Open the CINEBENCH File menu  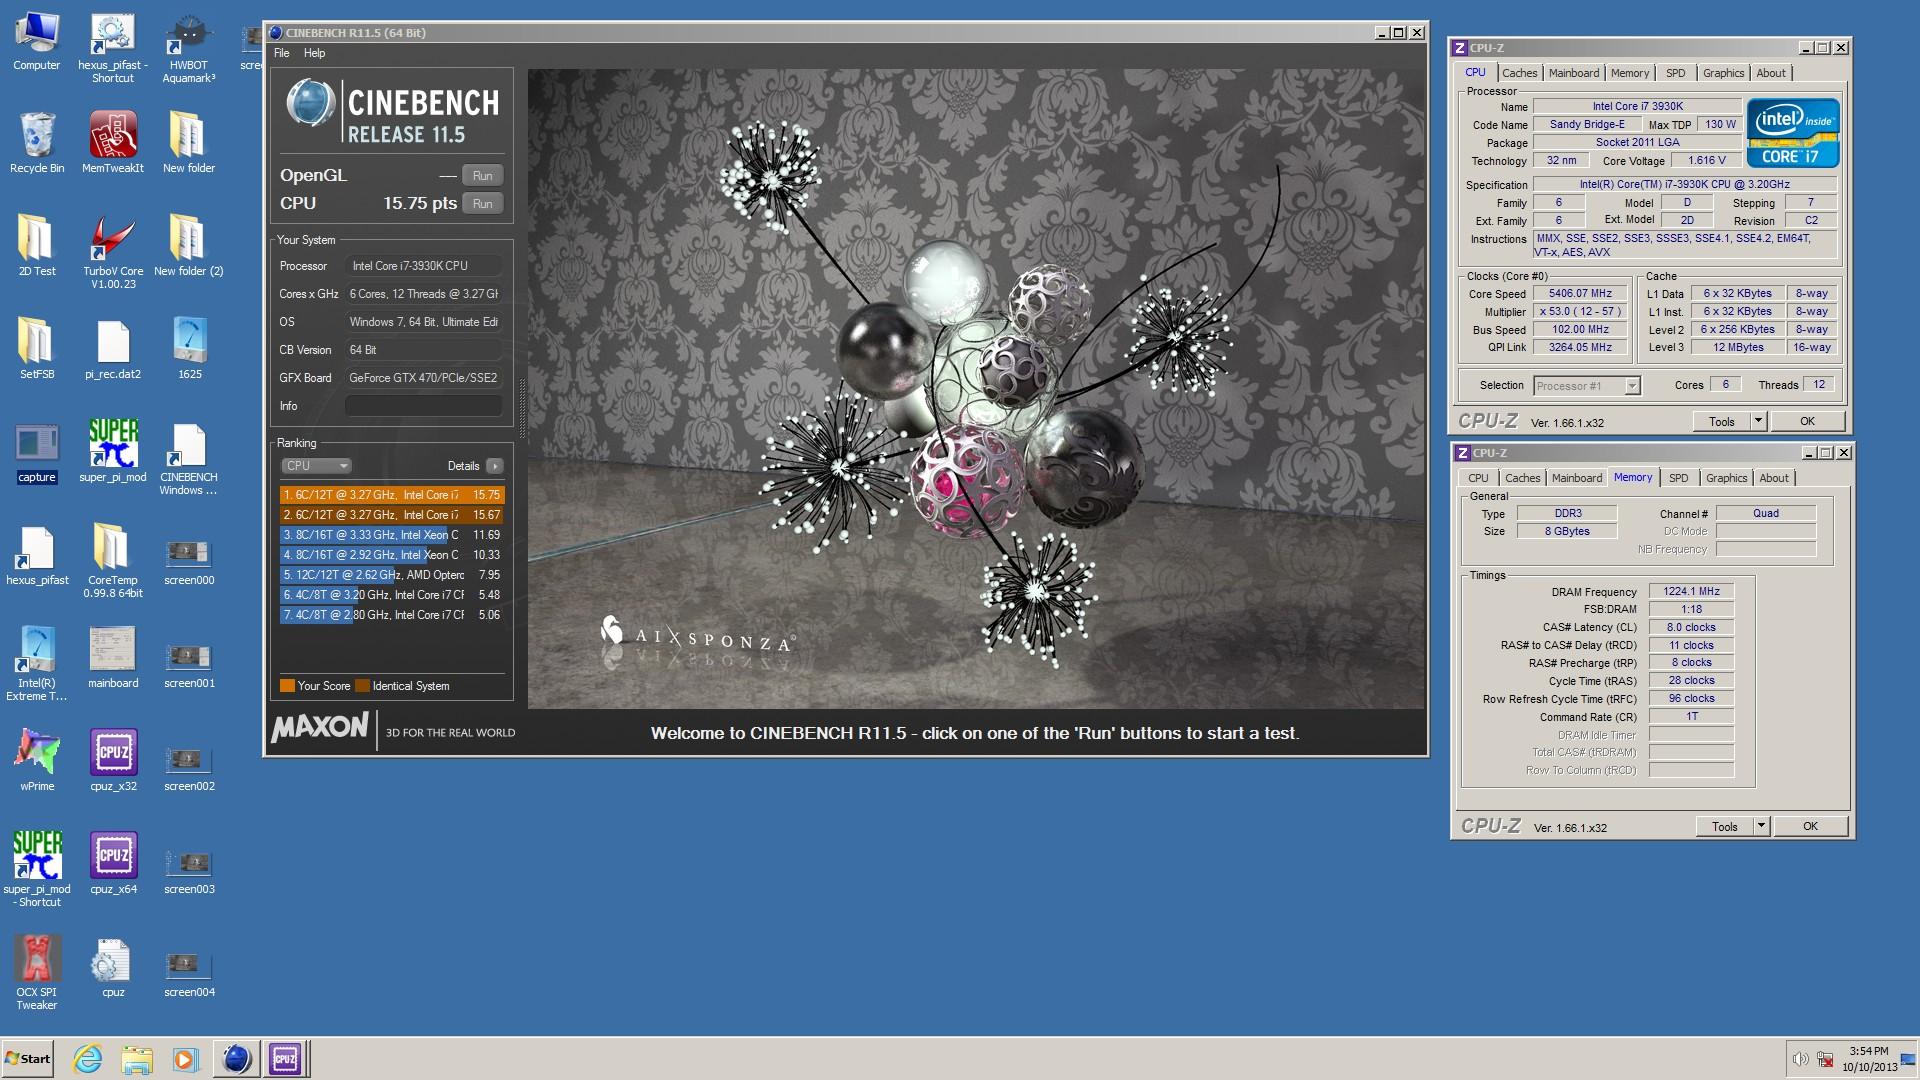281,53
